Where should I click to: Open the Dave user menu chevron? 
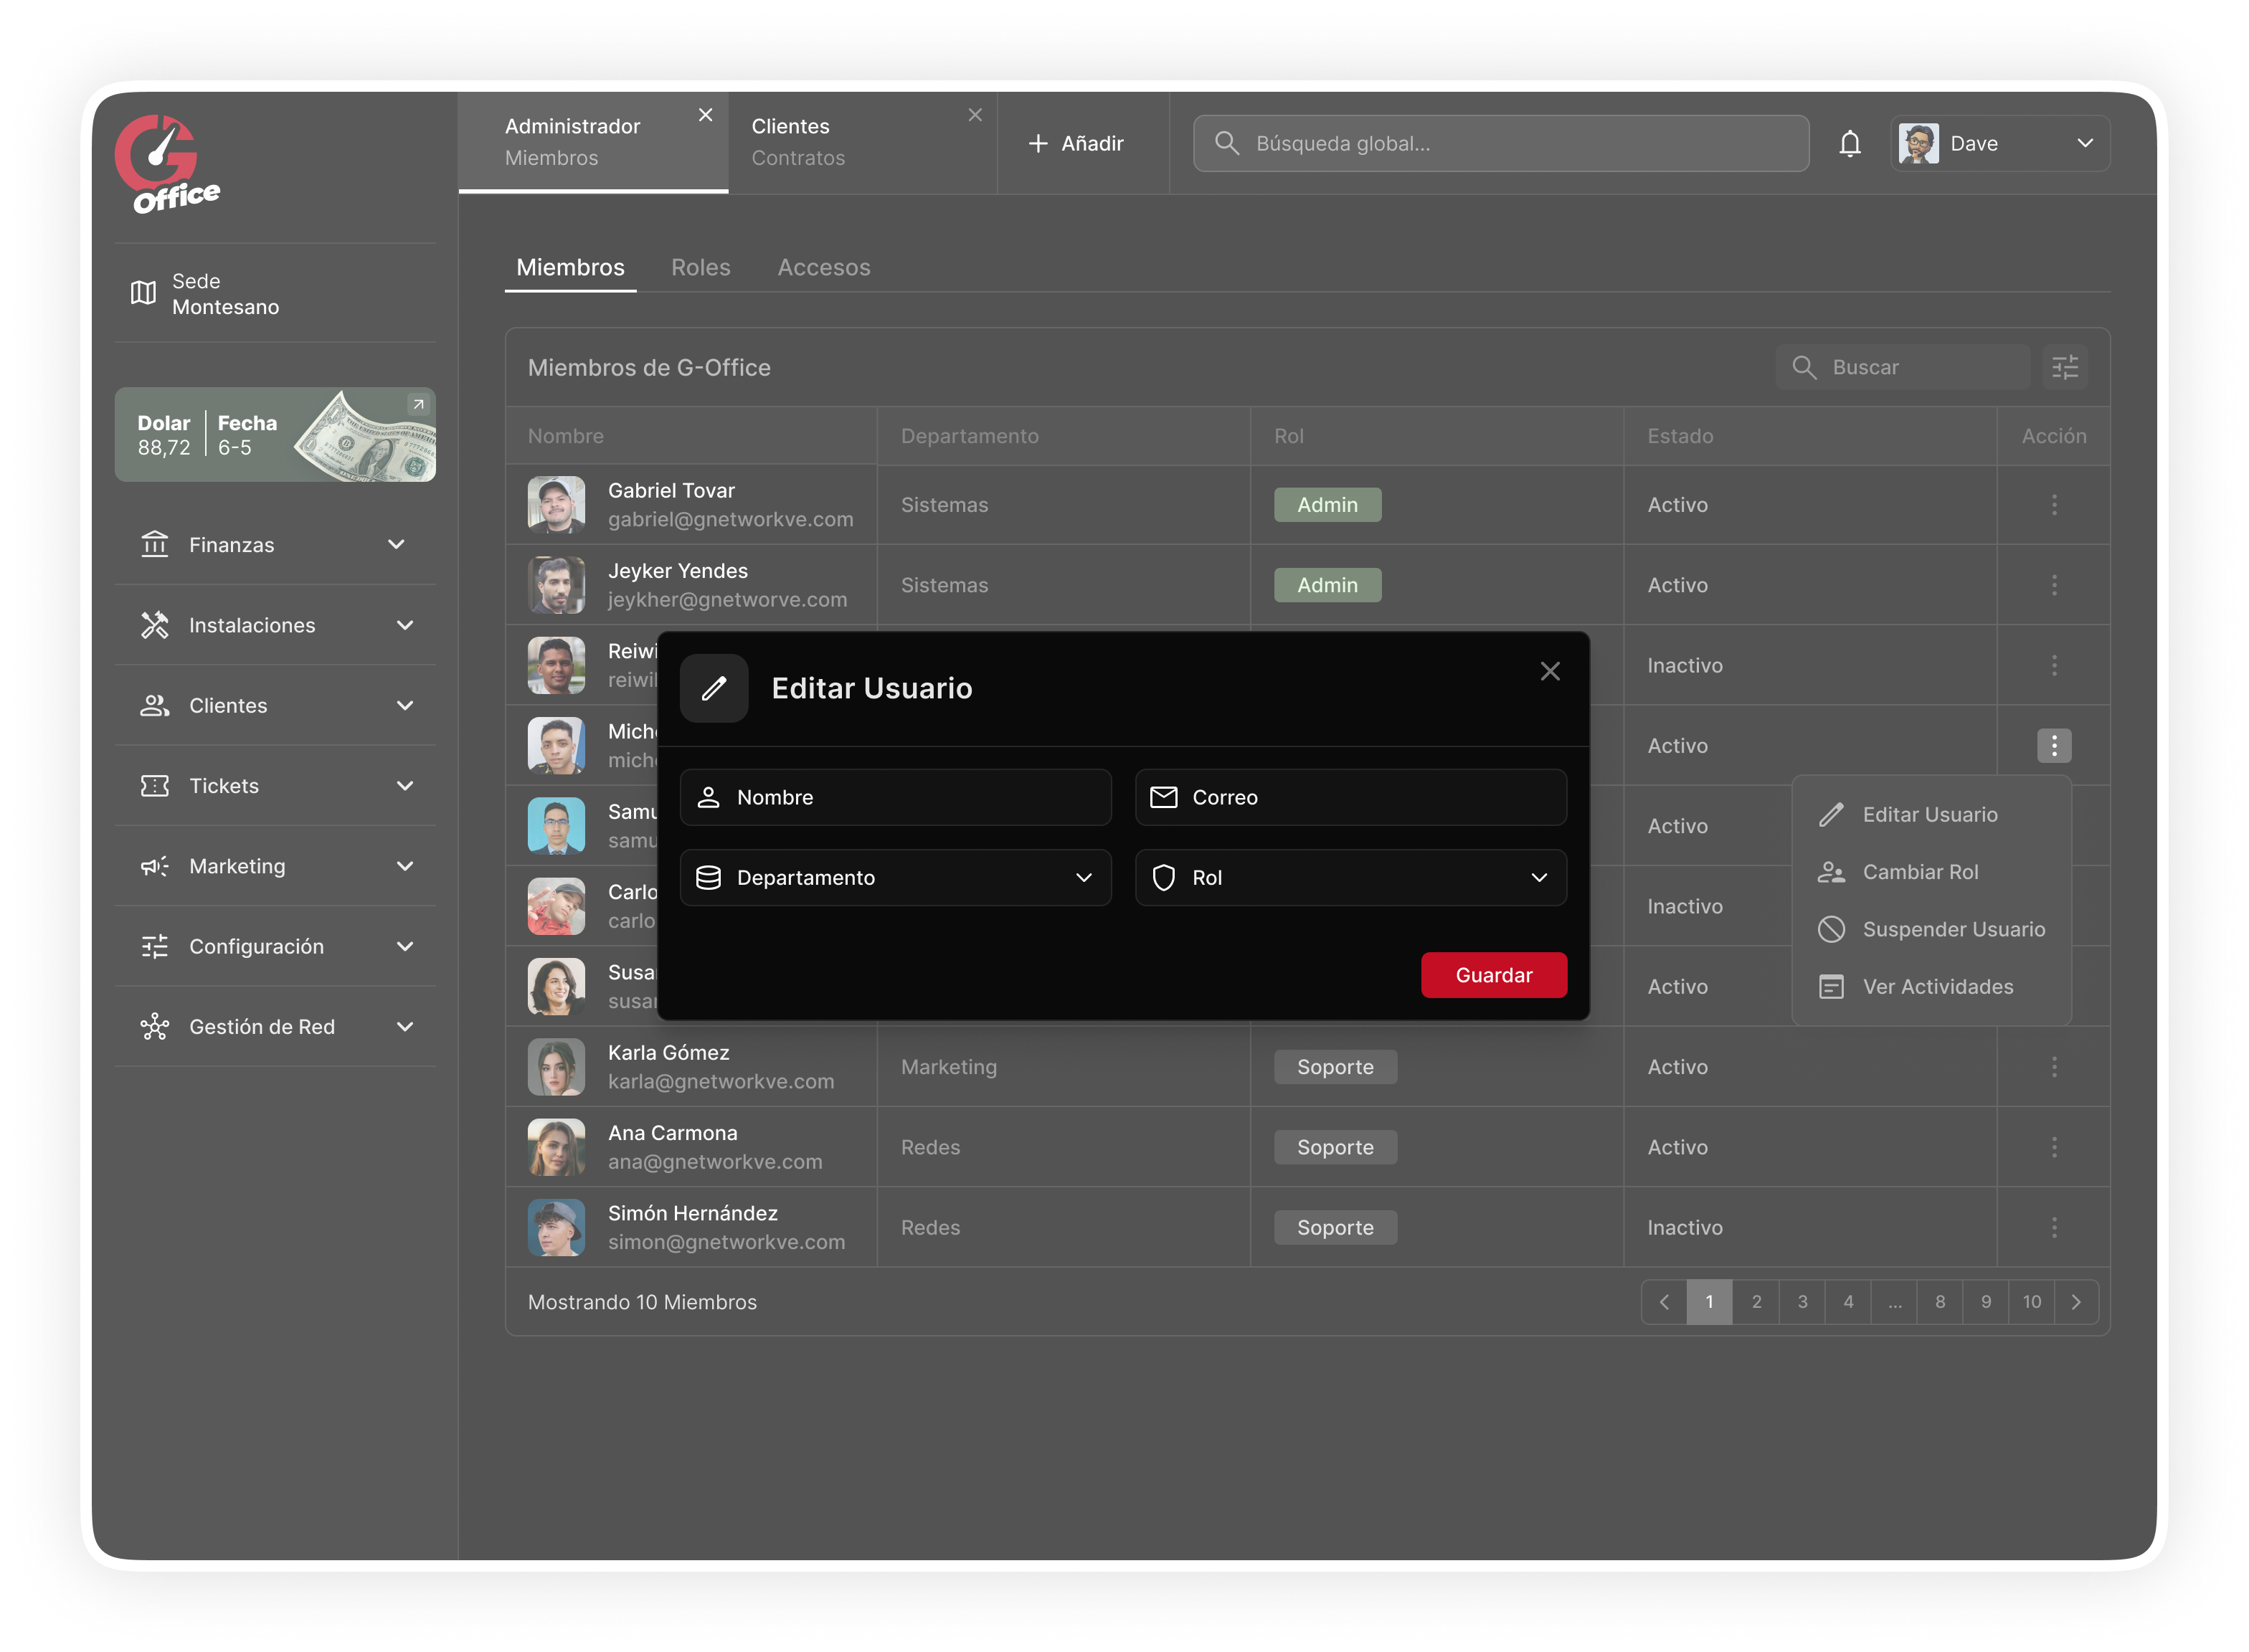click(2085, 144)
